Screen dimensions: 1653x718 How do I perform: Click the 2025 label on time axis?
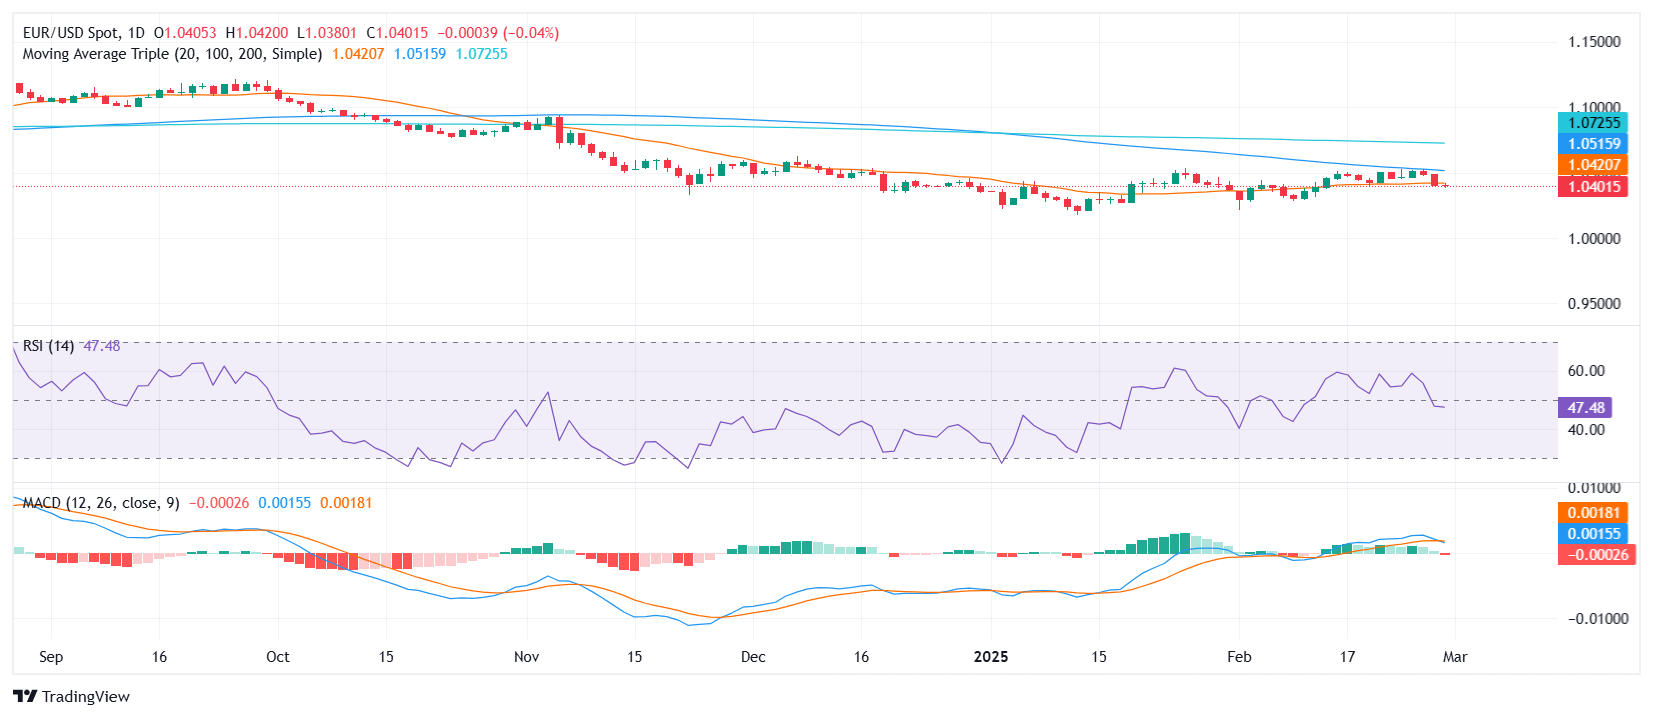tap(991, 657)
